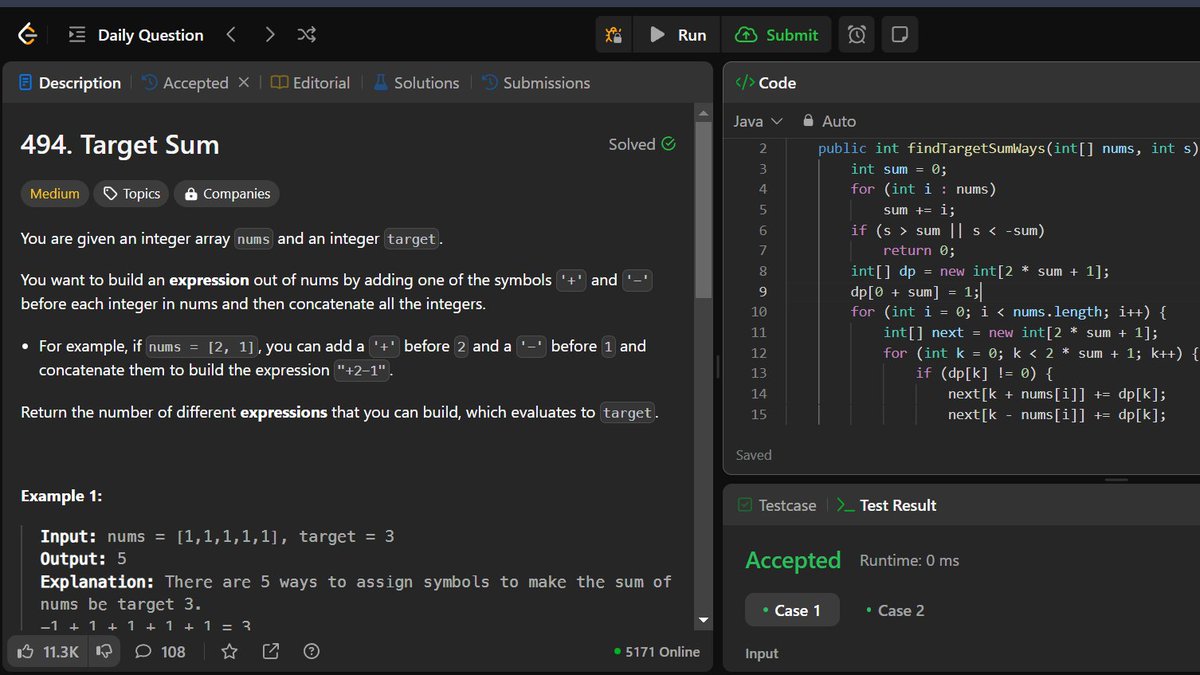The width and height of the screenshot is (1200, 675).
Task: Click the return 0; code line
Action: pos(919,250)
